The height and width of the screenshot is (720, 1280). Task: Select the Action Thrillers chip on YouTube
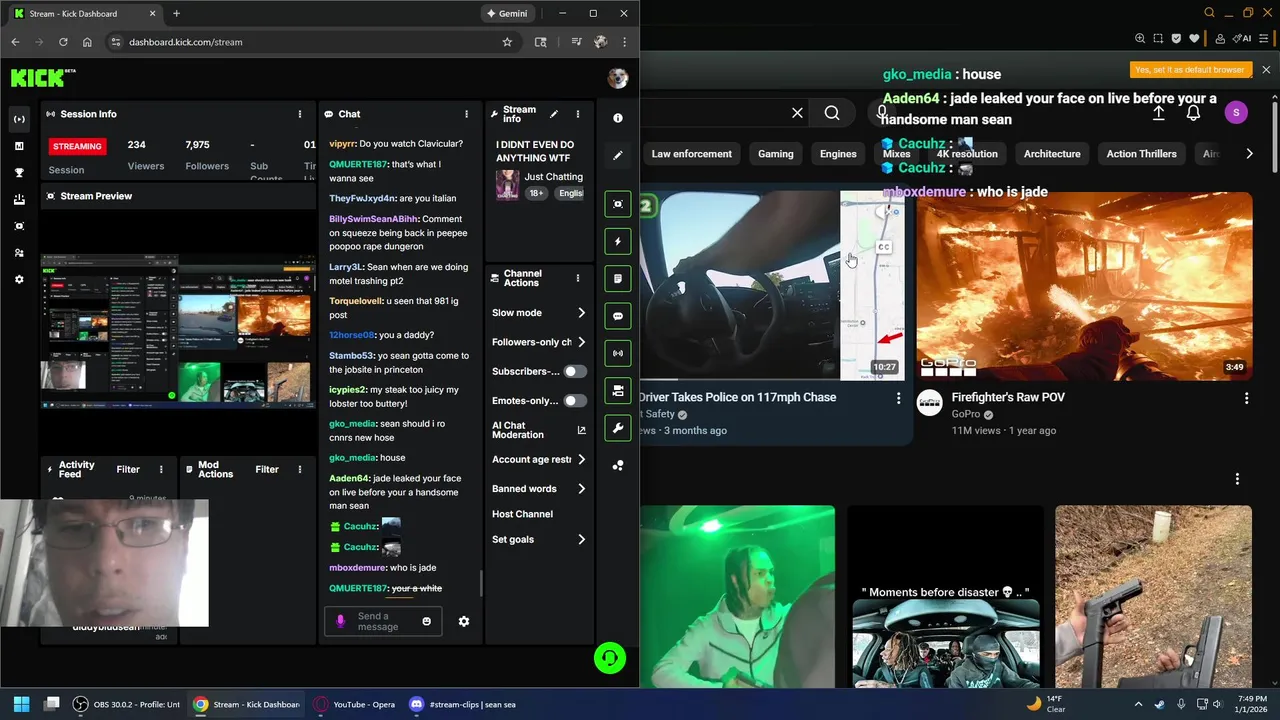[x=1141, y=154]
